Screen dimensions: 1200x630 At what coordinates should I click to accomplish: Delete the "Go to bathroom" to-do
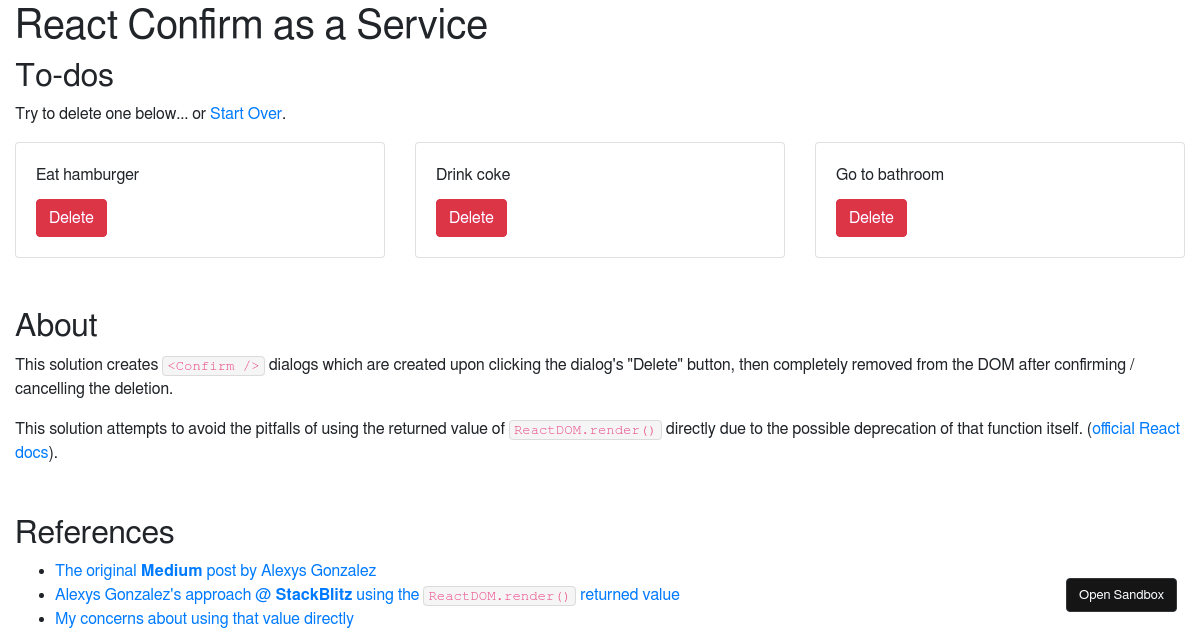[x=871, y=217]
